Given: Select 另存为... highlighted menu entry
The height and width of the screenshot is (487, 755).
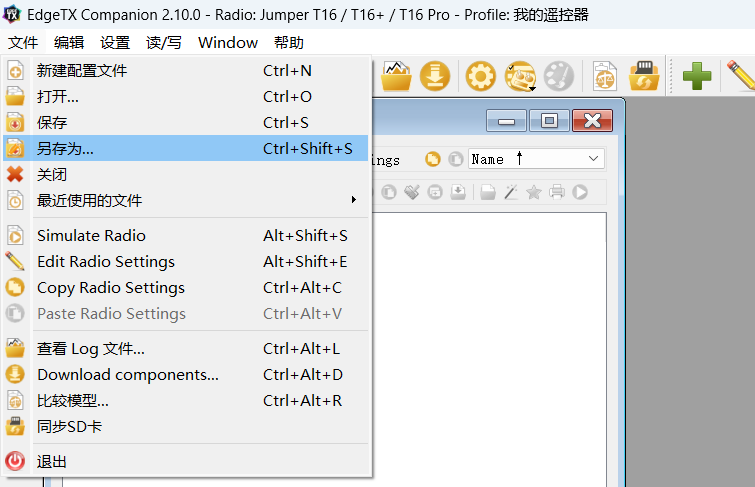Looking at the screenshot, I should click(186, 148).
